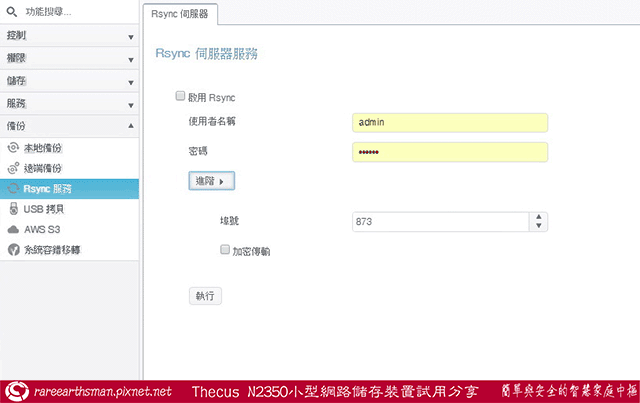This screenshot has height=403, width=640.
Task: Click the 密碼 password field
Action: click(x=450, y=152)
